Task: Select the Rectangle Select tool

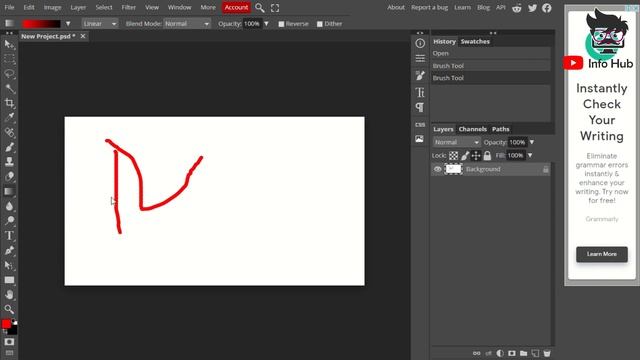Action: point(9,59)
